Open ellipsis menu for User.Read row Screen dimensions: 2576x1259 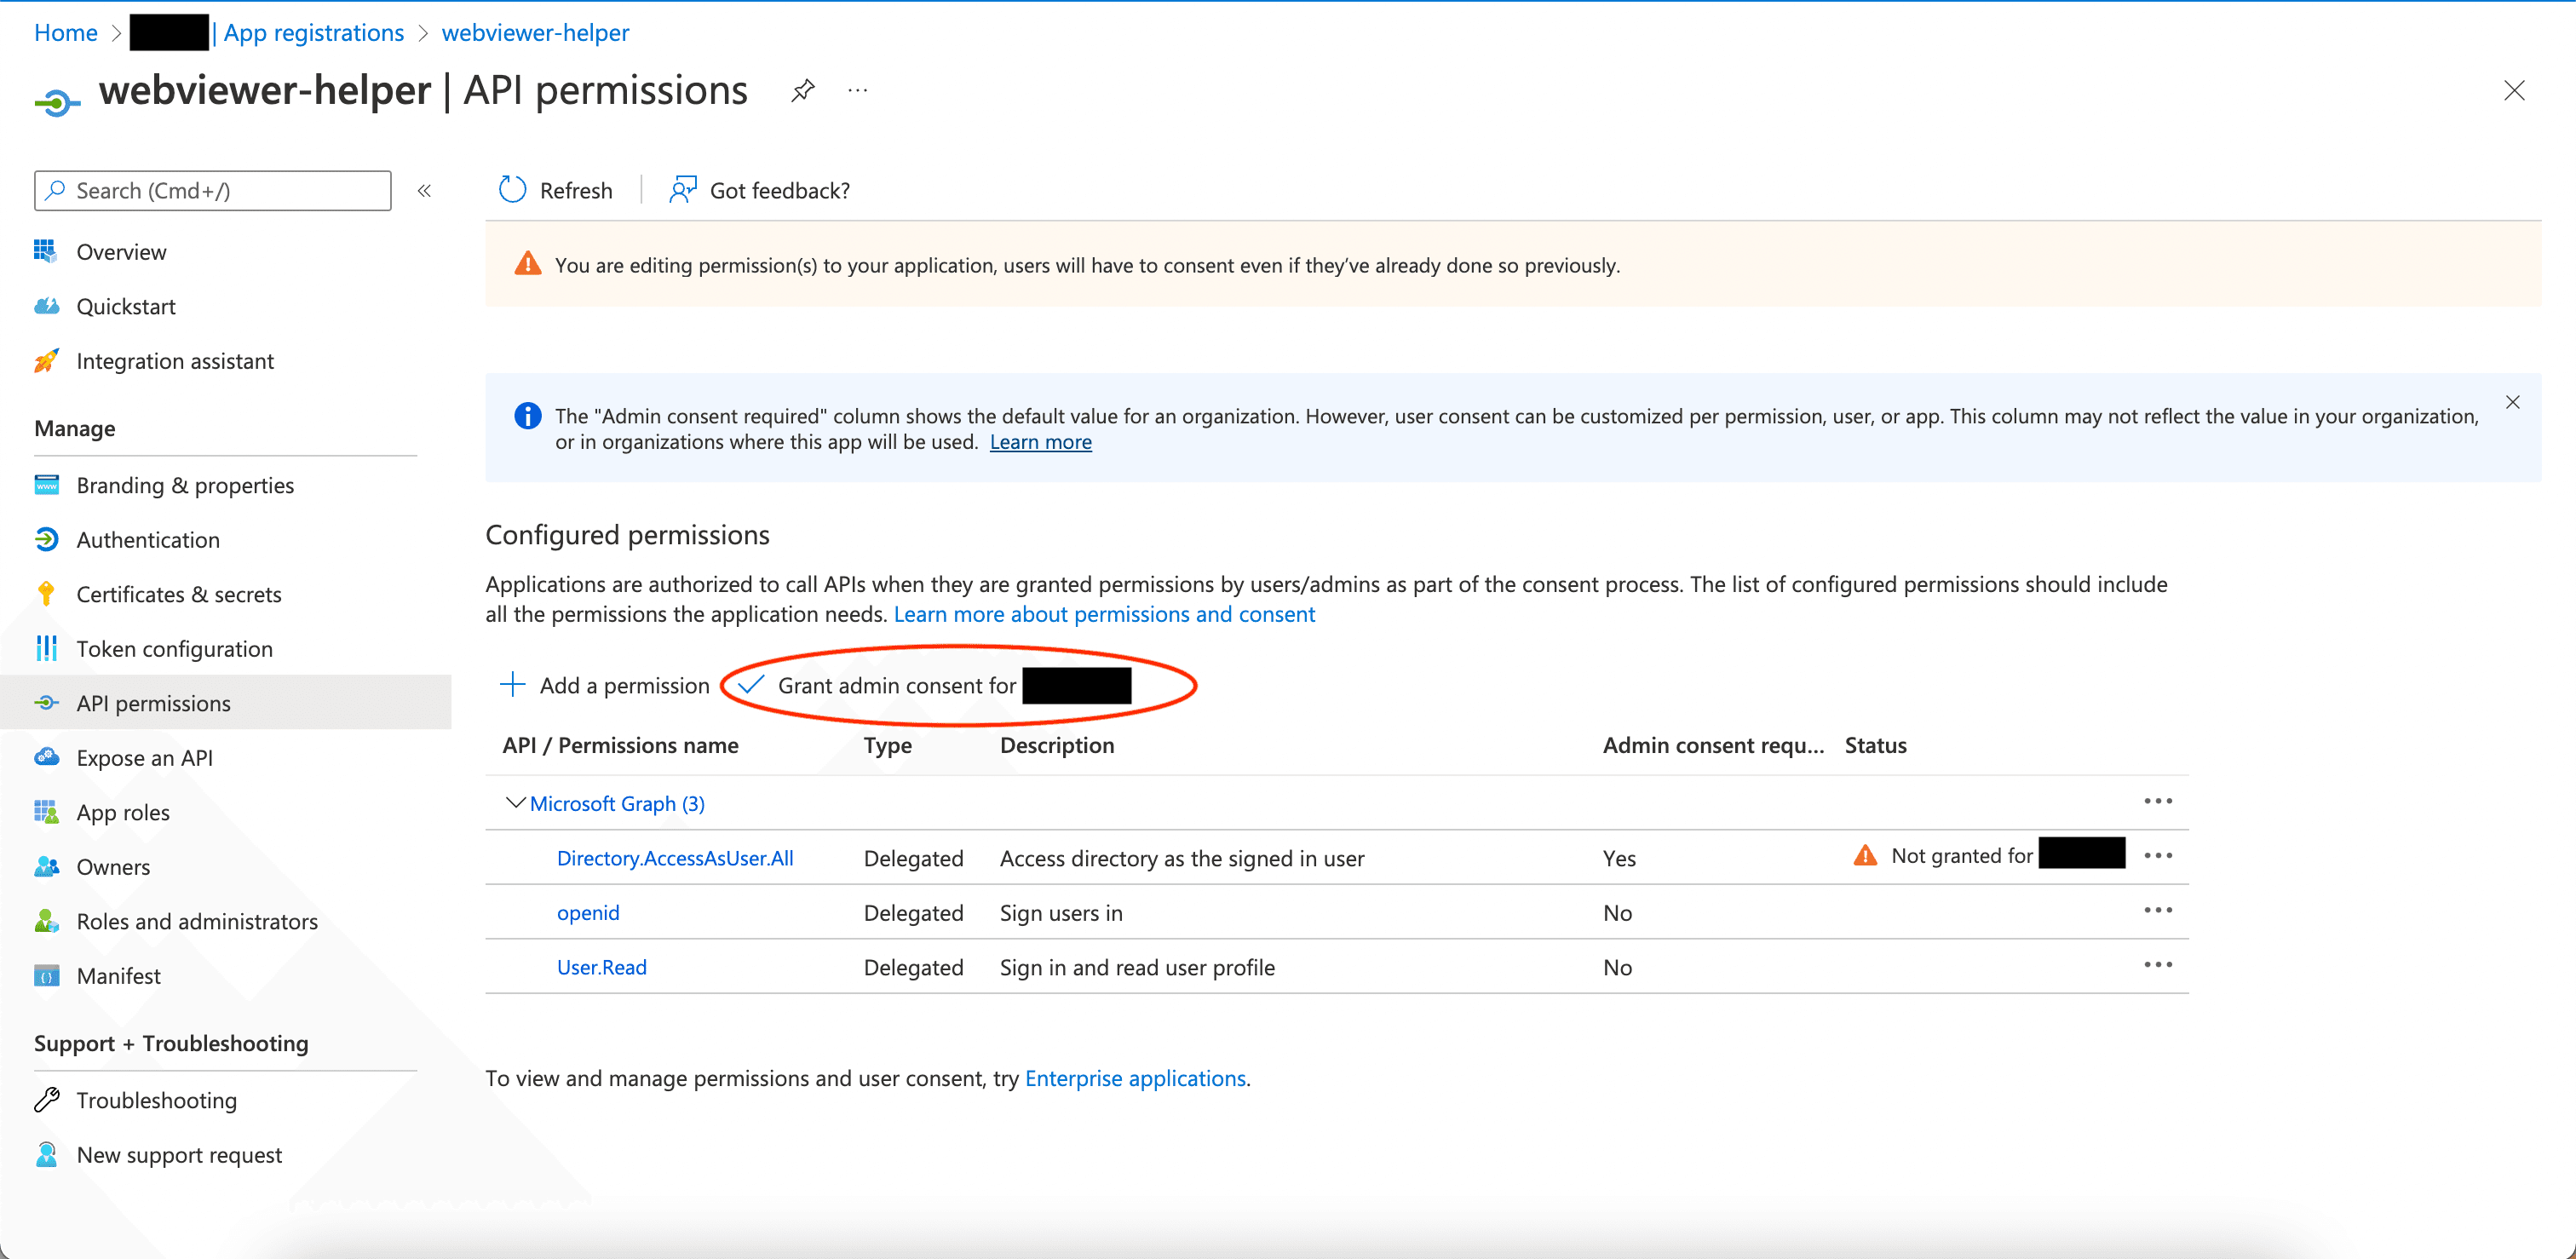click(2157, 965)
